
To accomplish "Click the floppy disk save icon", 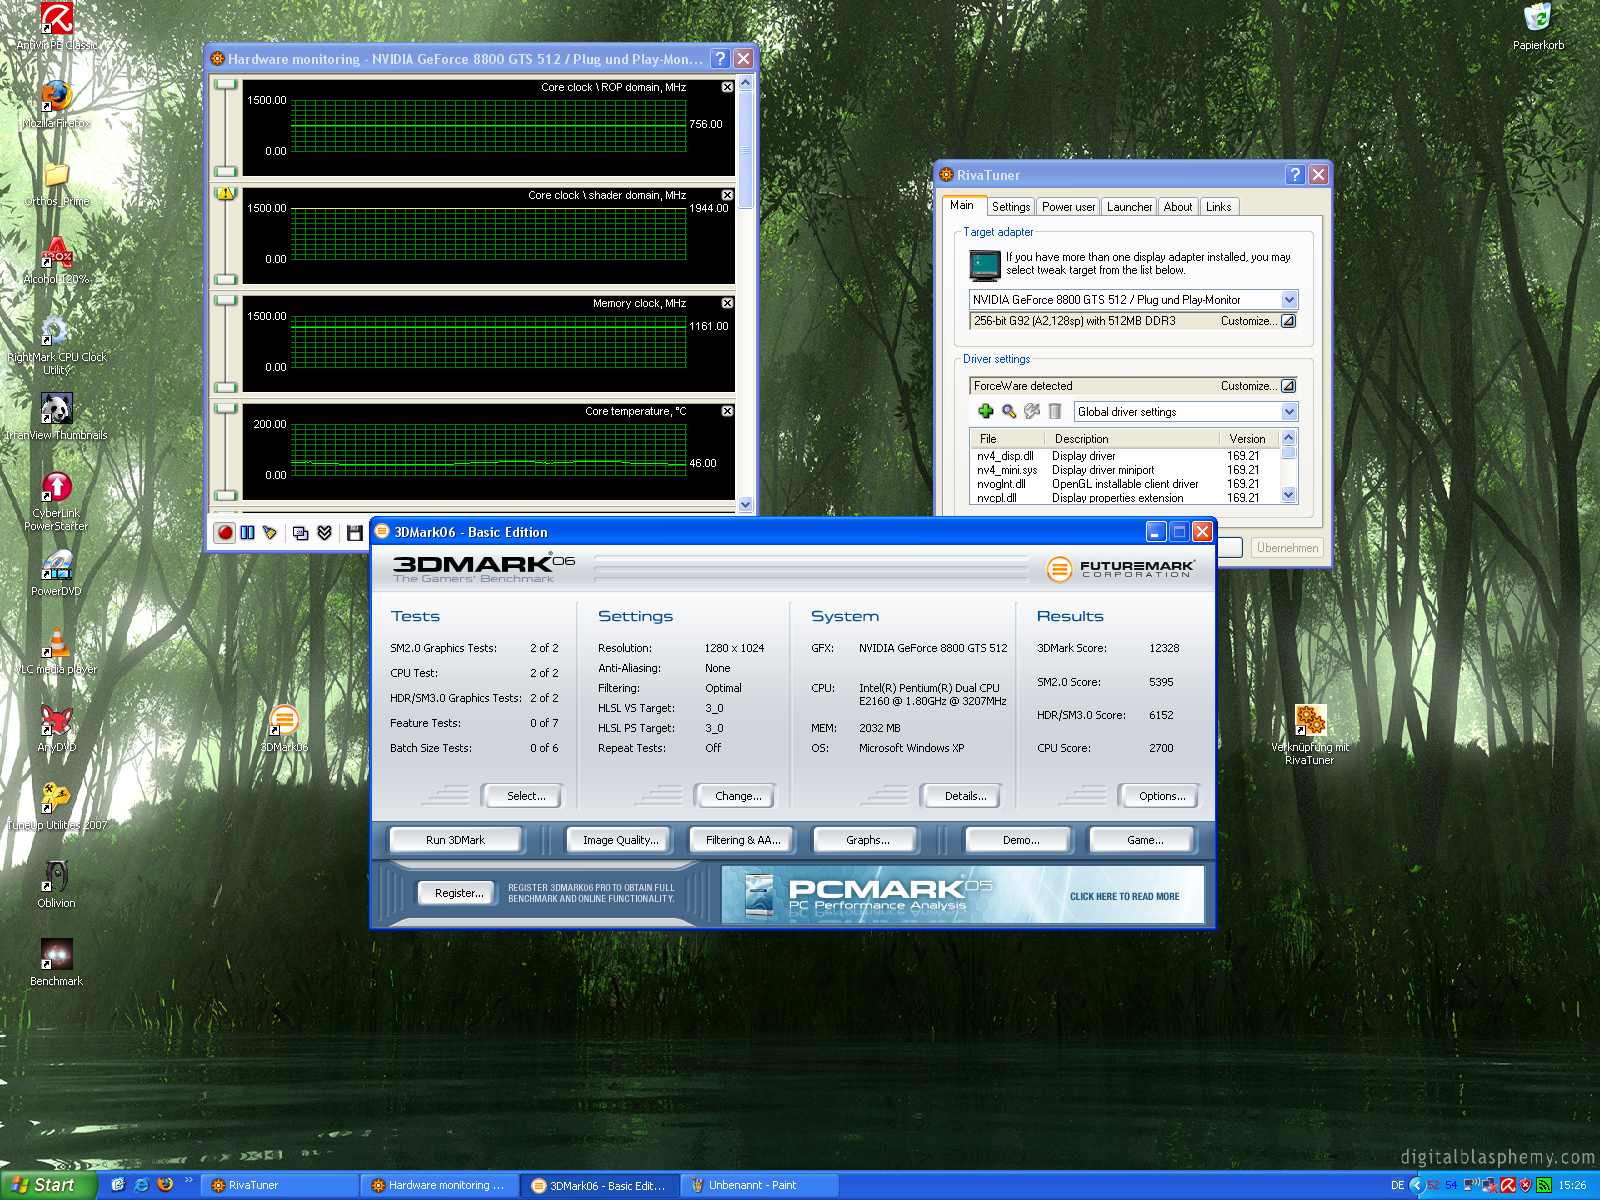I will point(354,533).
